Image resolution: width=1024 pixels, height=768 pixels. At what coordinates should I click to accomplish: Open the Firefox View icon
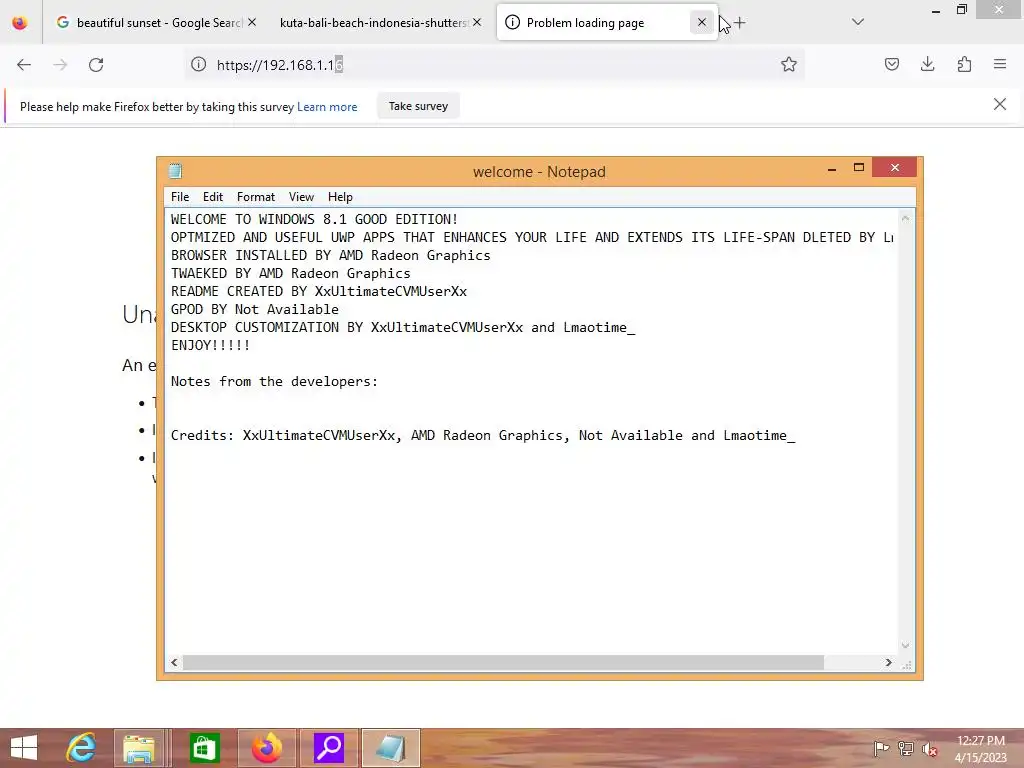point(20,23)
